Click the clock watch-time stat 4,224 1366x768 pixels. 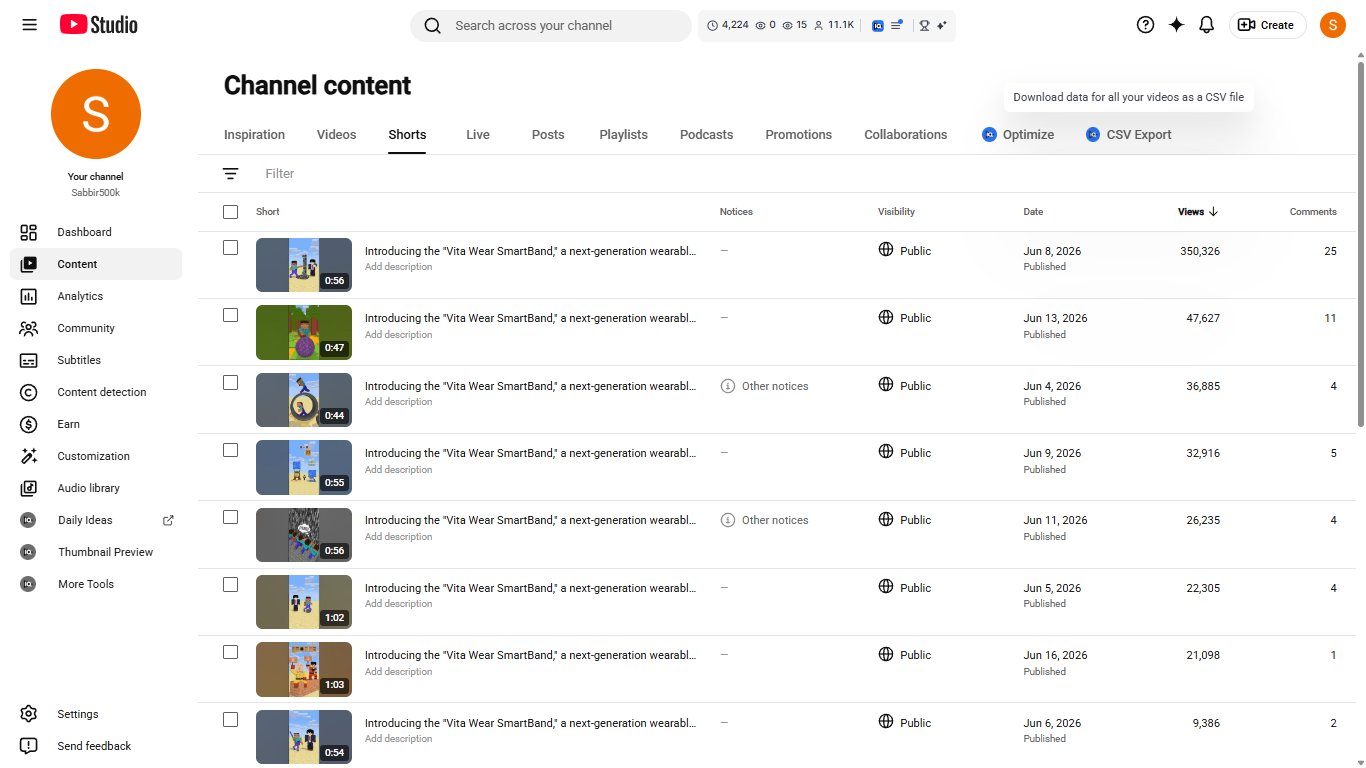click(727, 25)
